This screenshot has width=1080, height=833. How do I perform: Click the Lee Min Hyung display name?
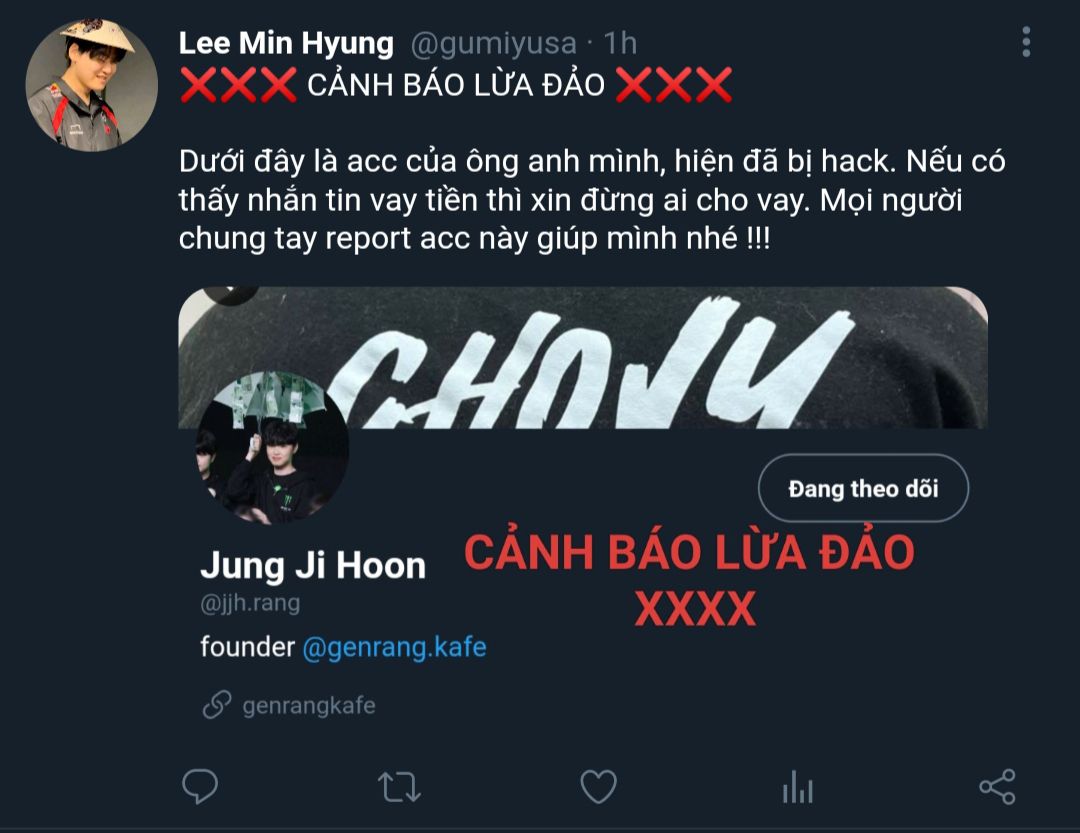pyautogui.click(x=286, y=43)
